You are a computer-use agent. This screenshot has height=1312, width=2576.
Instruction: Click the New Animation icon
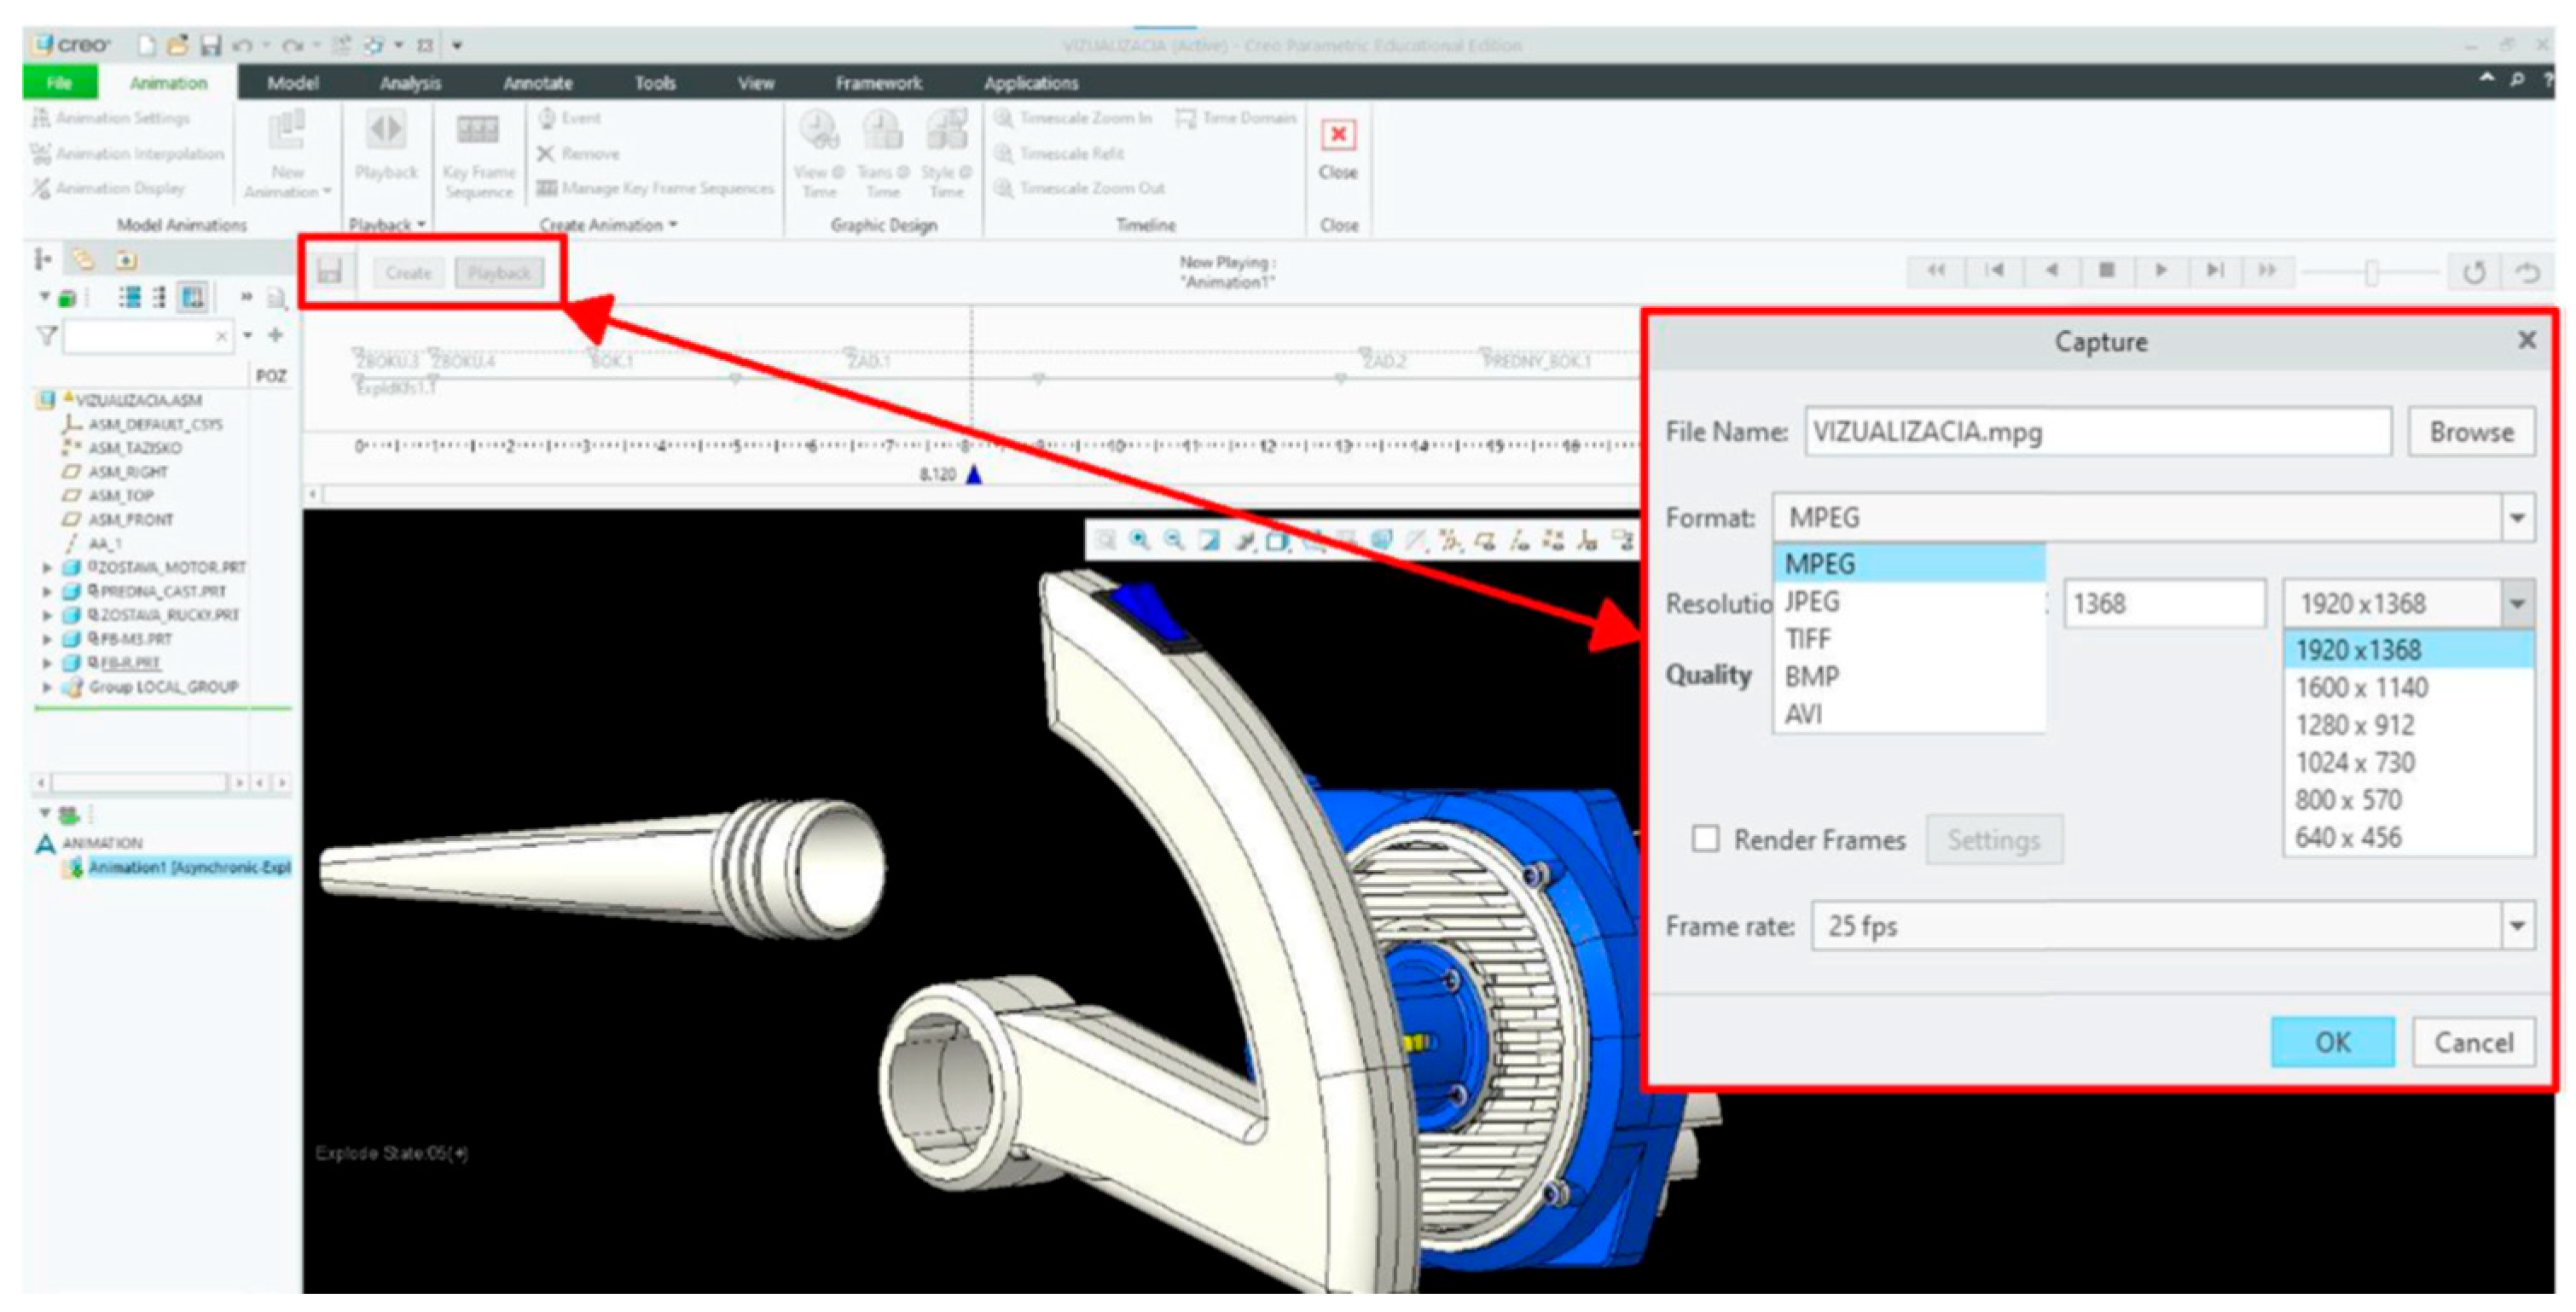pos(287,131)
